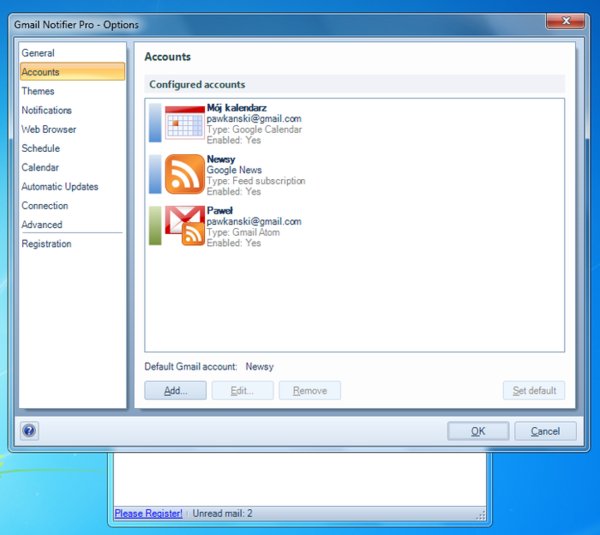This screenshot has height=535, width=600.
Task: Click the 'Type: Gmail Atom' text
Action: [x=243, y=232]
